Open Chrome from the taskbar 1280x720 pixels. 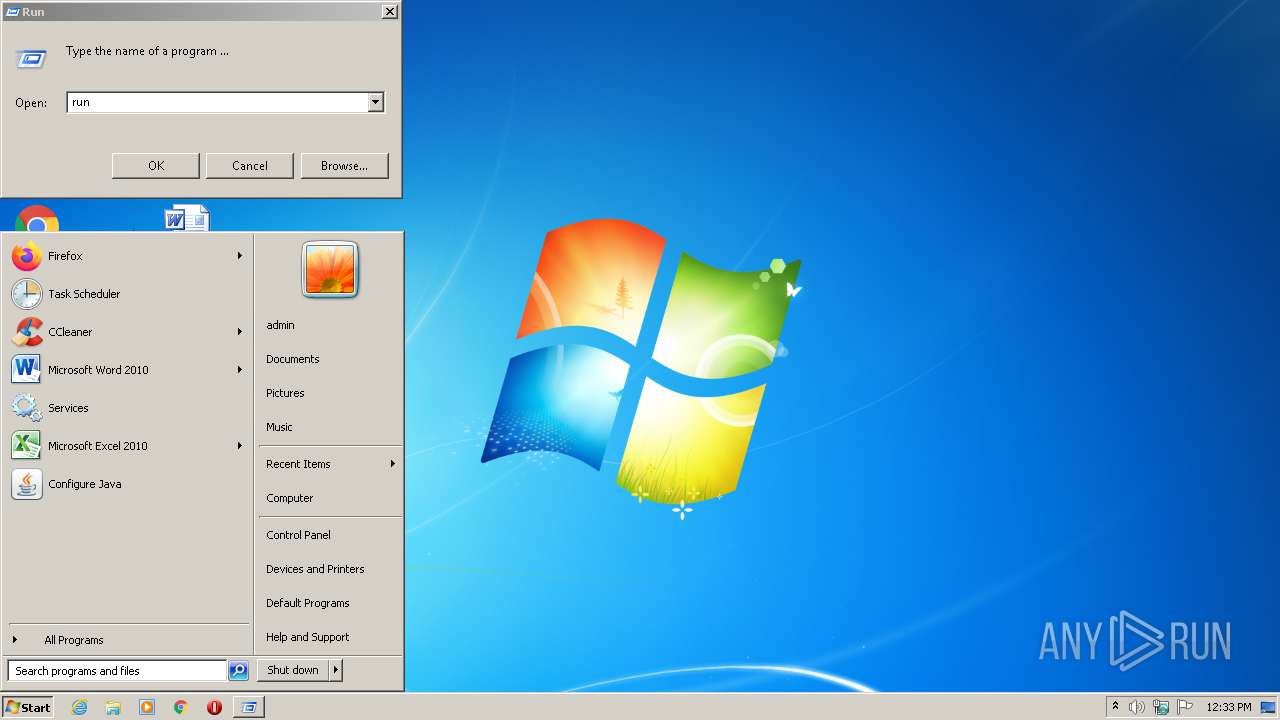181,707
